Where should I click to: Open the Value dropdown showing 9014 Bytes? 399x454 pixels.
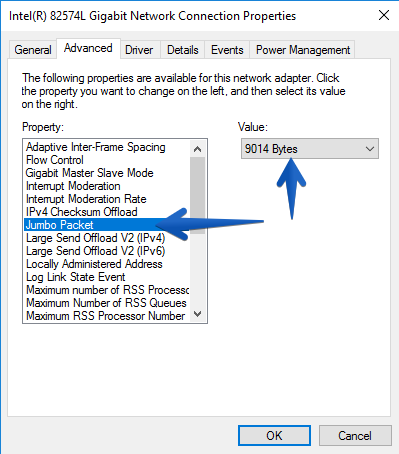coord(310,149)
